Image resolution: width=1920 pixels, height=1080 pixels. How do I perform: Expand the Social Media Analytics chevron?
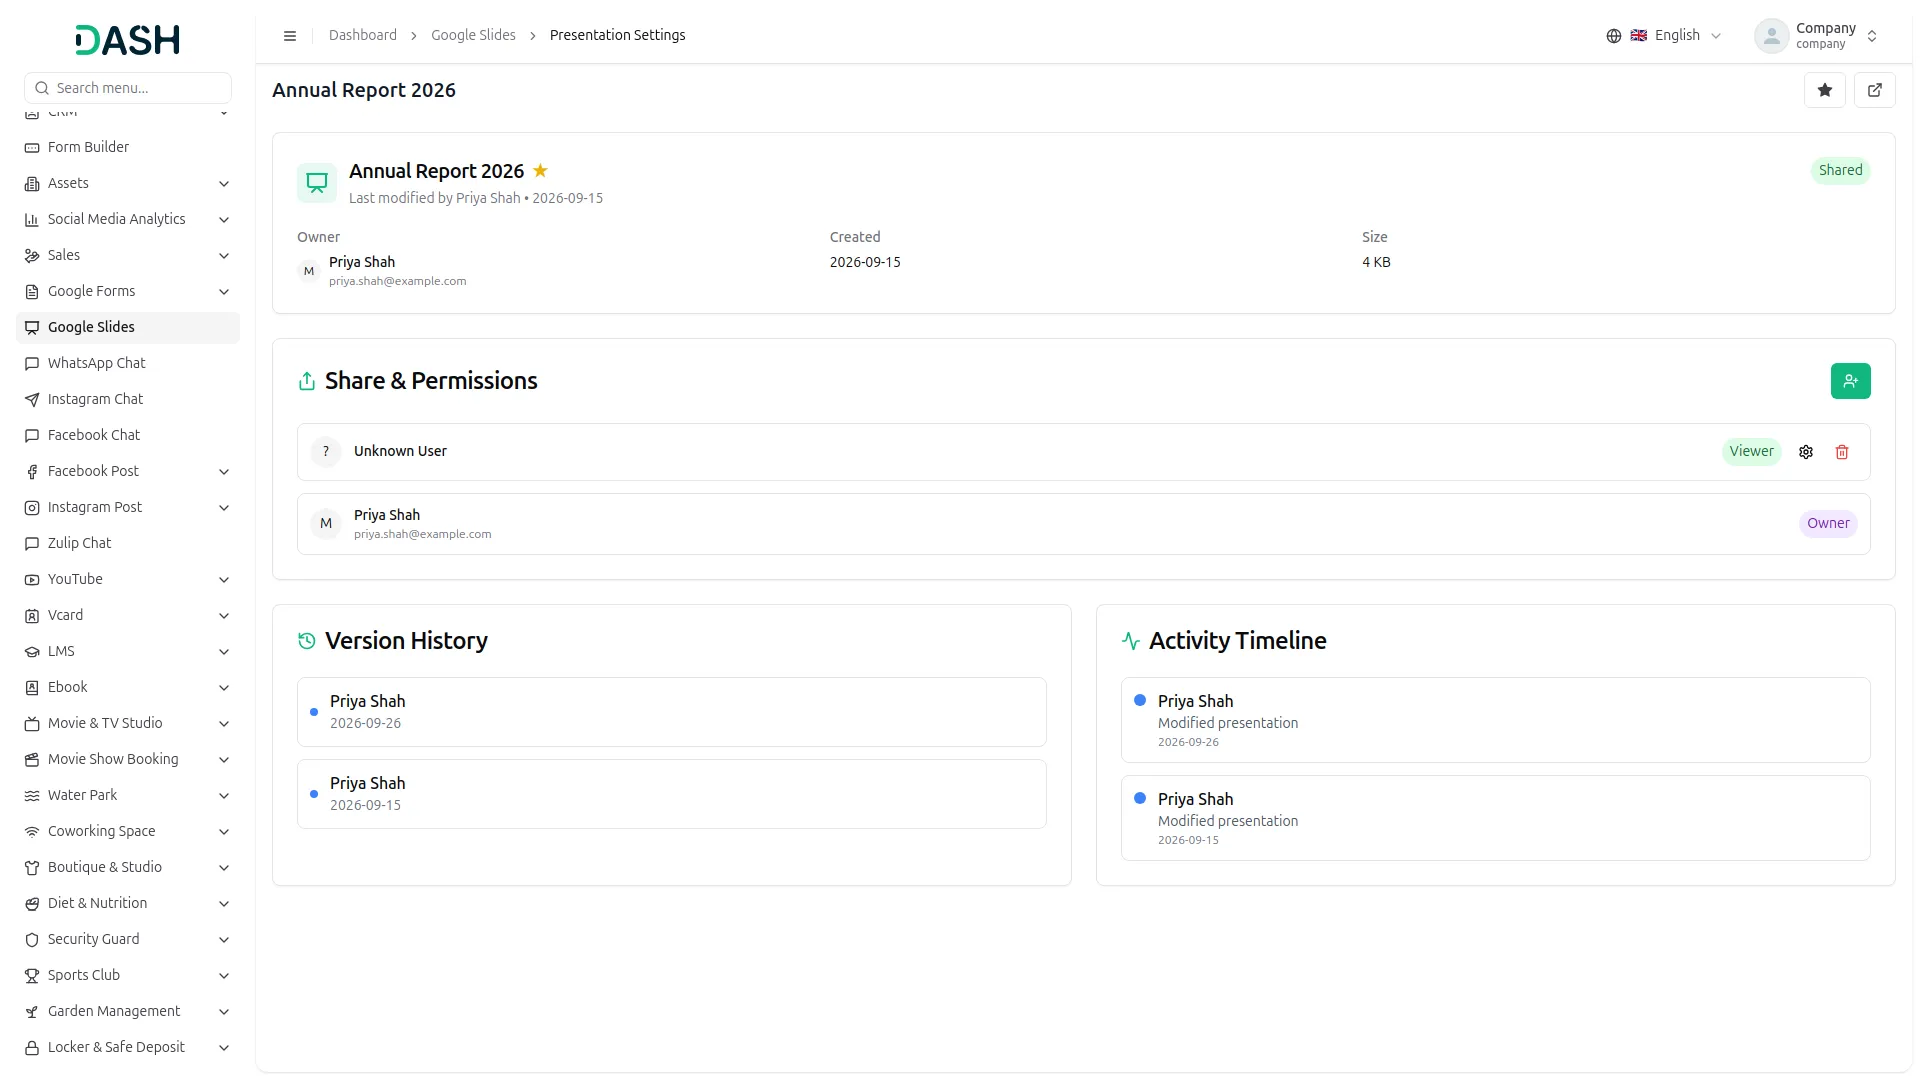(x=224, y=220)
